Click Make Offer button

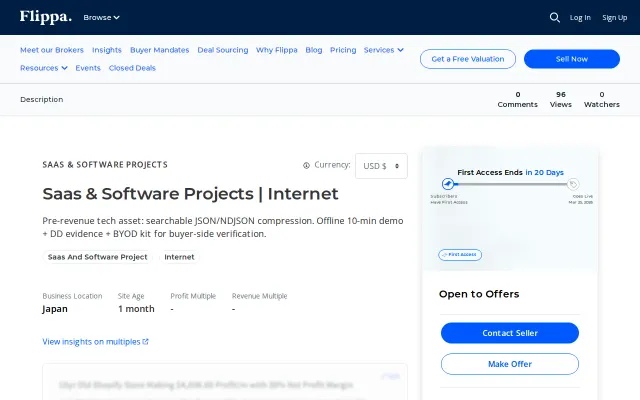coord(510,364)
